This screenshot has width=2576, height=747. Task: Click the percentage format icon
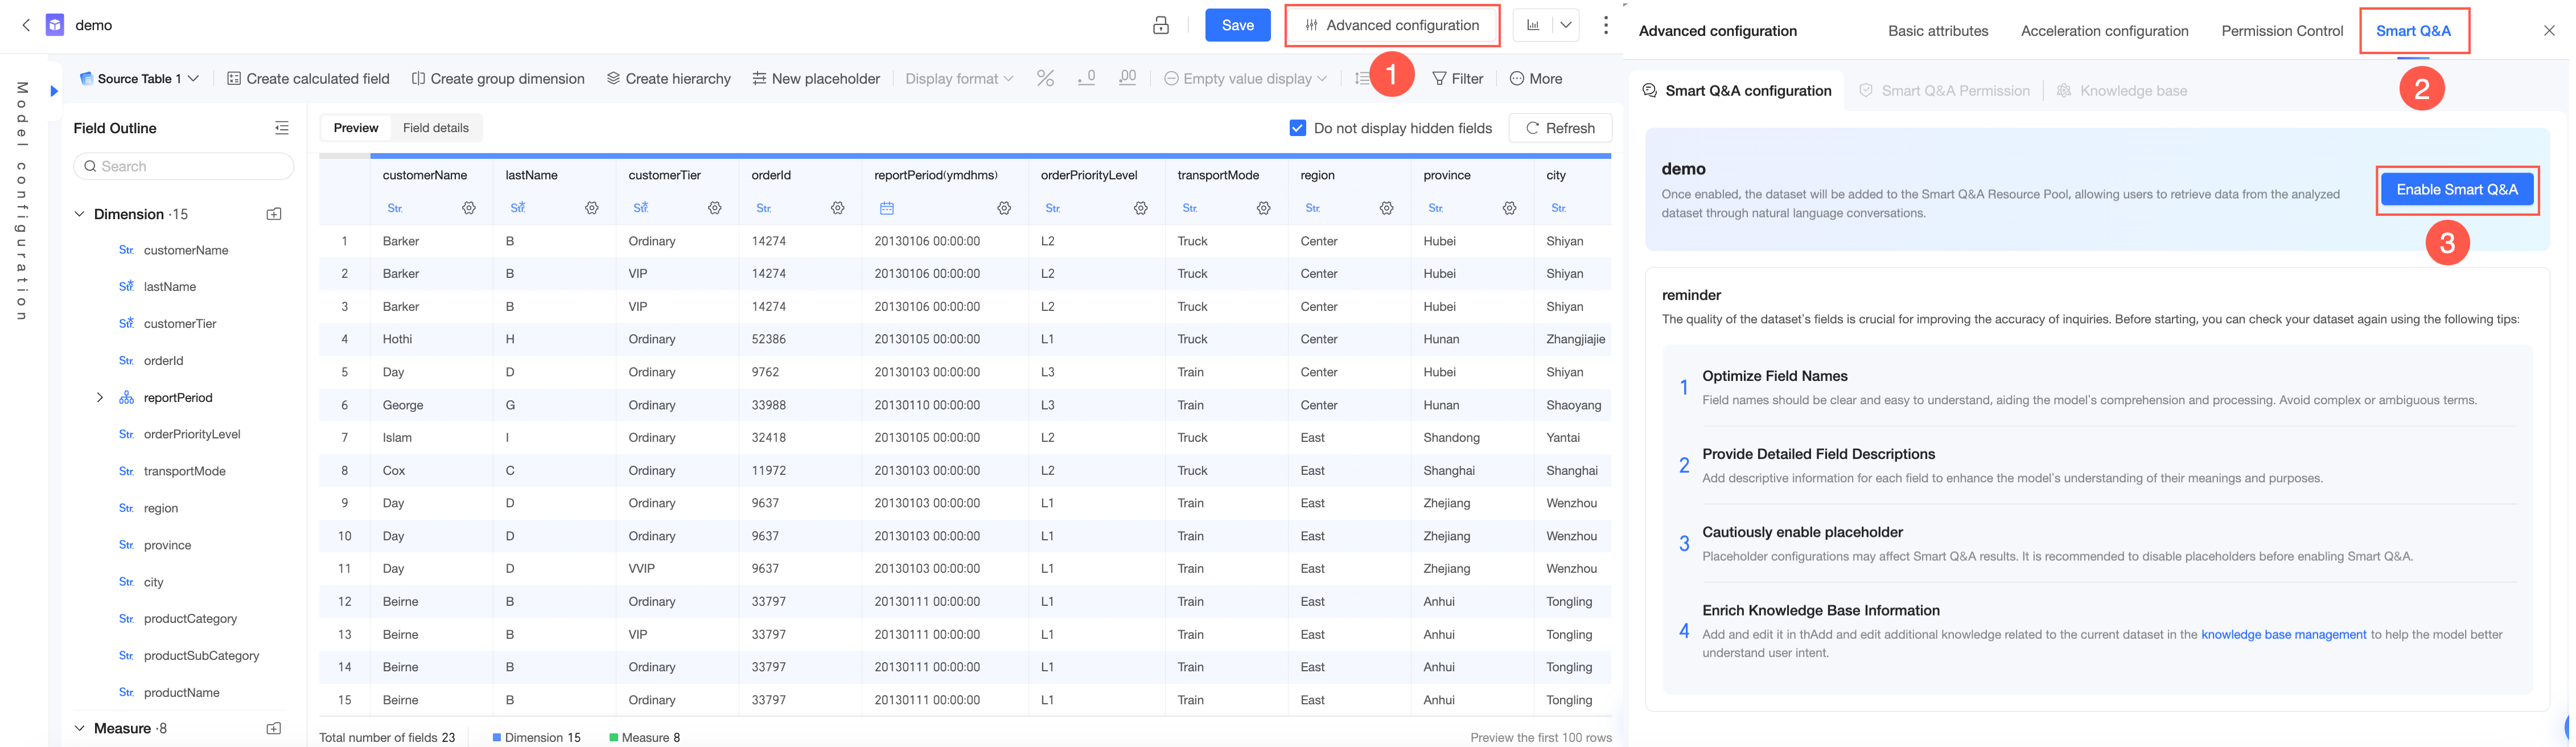(x=1045, y=78)
